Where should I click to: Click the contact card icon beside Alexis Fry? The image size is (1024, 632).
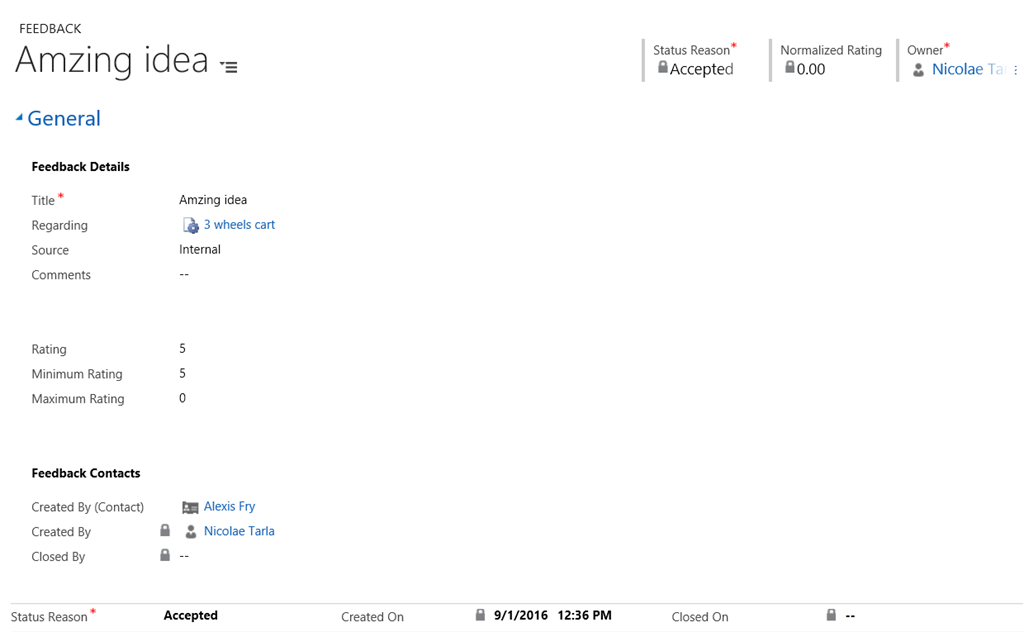[190, 507]
